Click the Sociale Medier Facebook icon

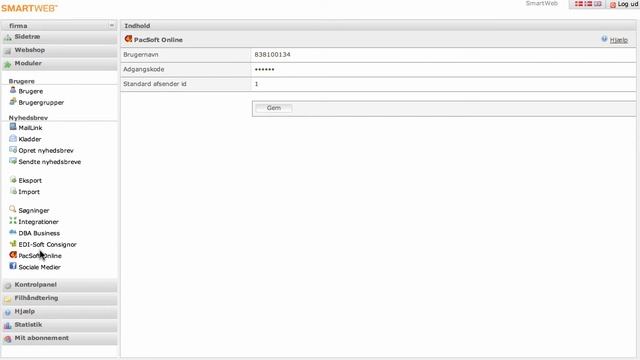click(13, 266)
